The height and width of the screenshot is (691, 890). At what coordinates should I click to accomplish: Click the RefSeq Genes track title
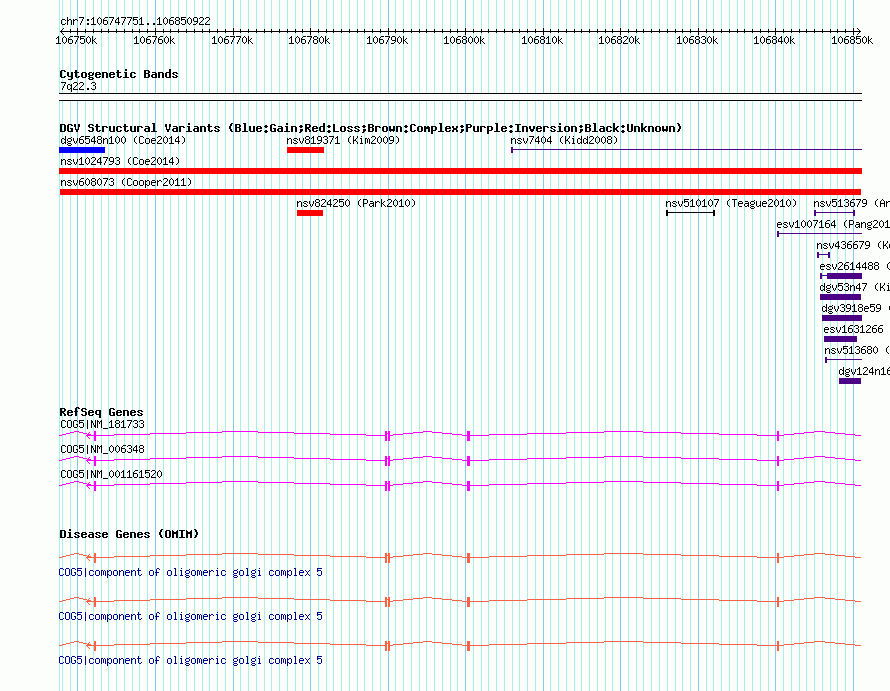(x=101, y=412)
